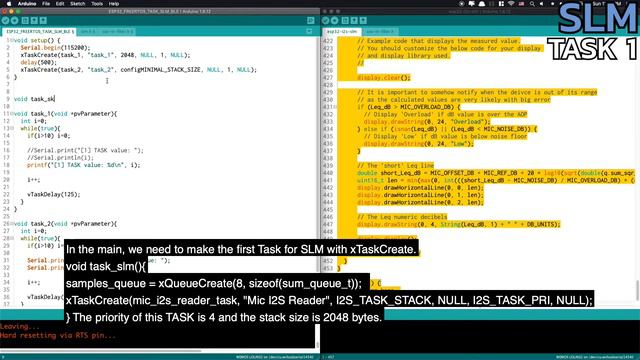The image size is (640, 360).
Task: Click Verify button in right esp32-i2s-slm window
Action: click(325, 20)
